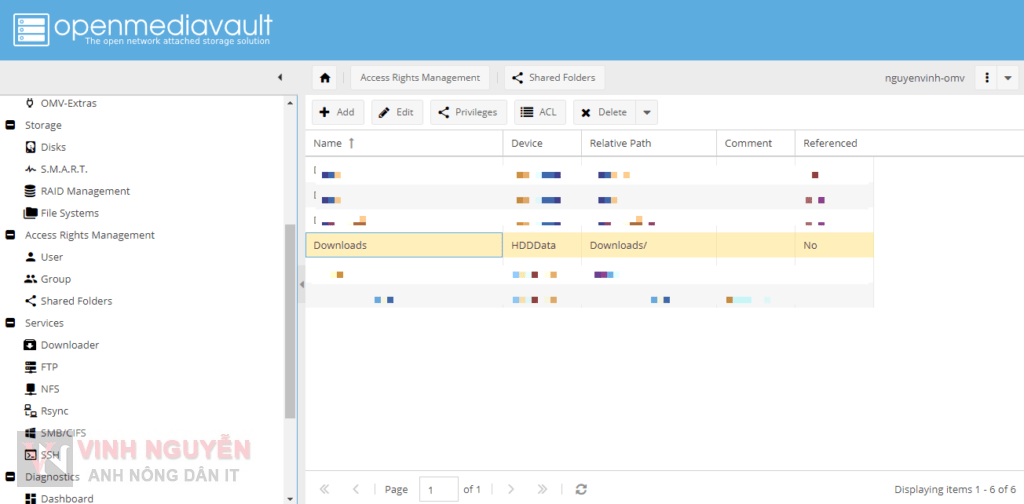Open the user menu dropdown arrow
The image size is (1024, 504).
(1008, 78)
